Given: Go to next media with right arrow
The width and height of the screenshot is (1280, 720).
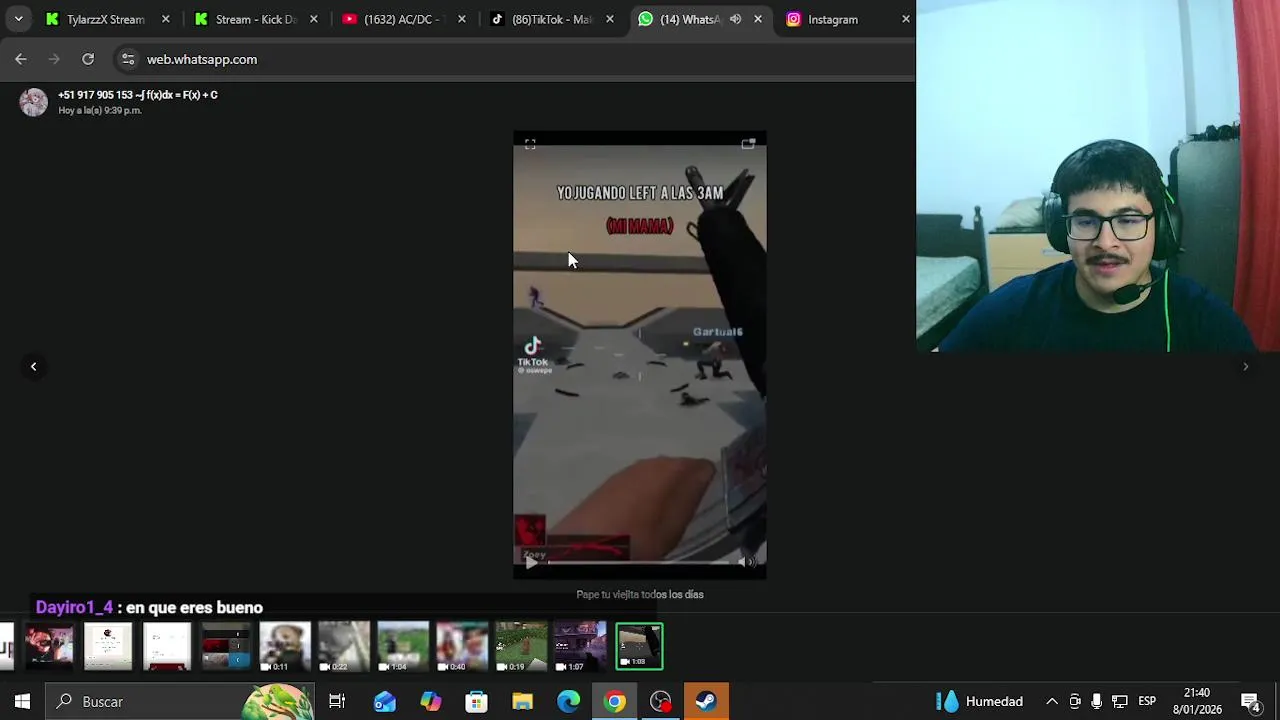Looking at the screenshot, I should tap(1245, 367).
